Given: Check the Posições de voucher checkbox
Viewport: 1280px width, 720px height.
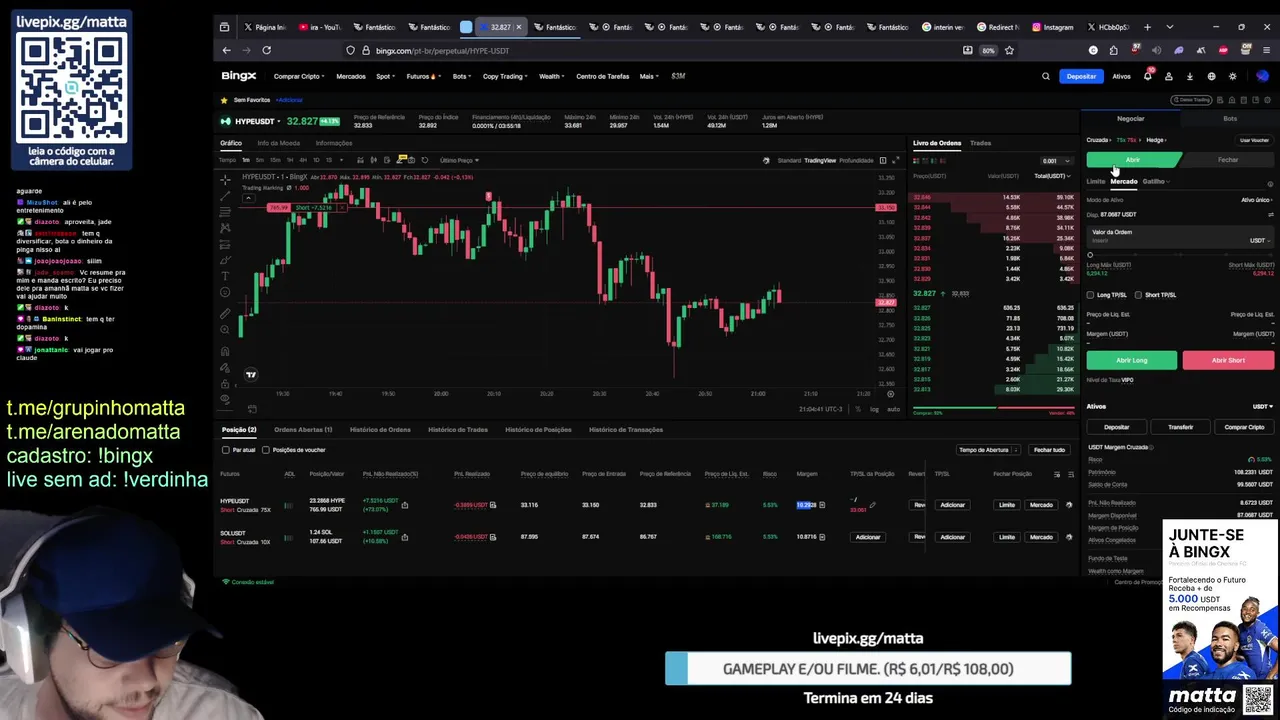Looking at the screenshot, I should pyautogui.click(x=265, y=450).
